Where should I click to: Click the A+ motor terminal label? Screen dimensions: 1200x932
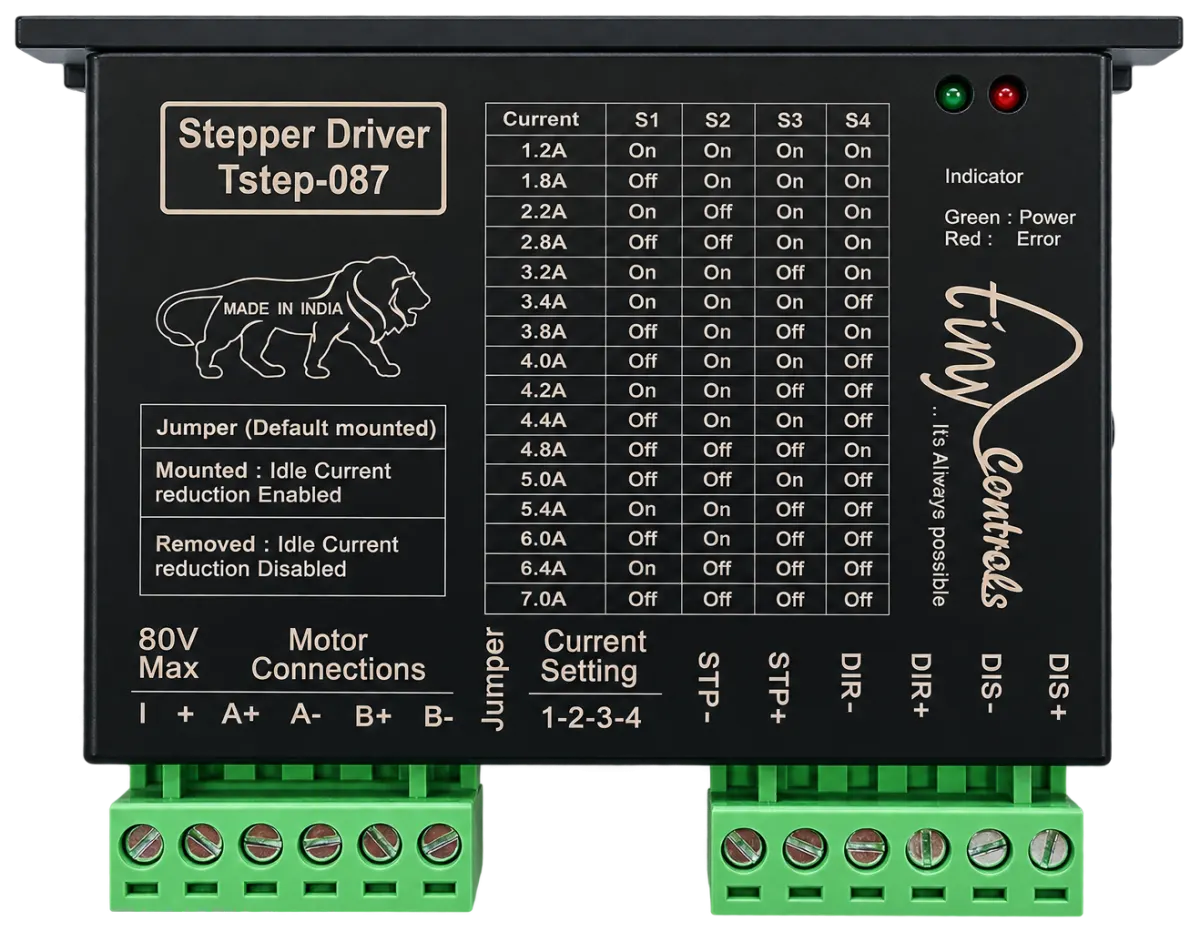coord(240,715)
